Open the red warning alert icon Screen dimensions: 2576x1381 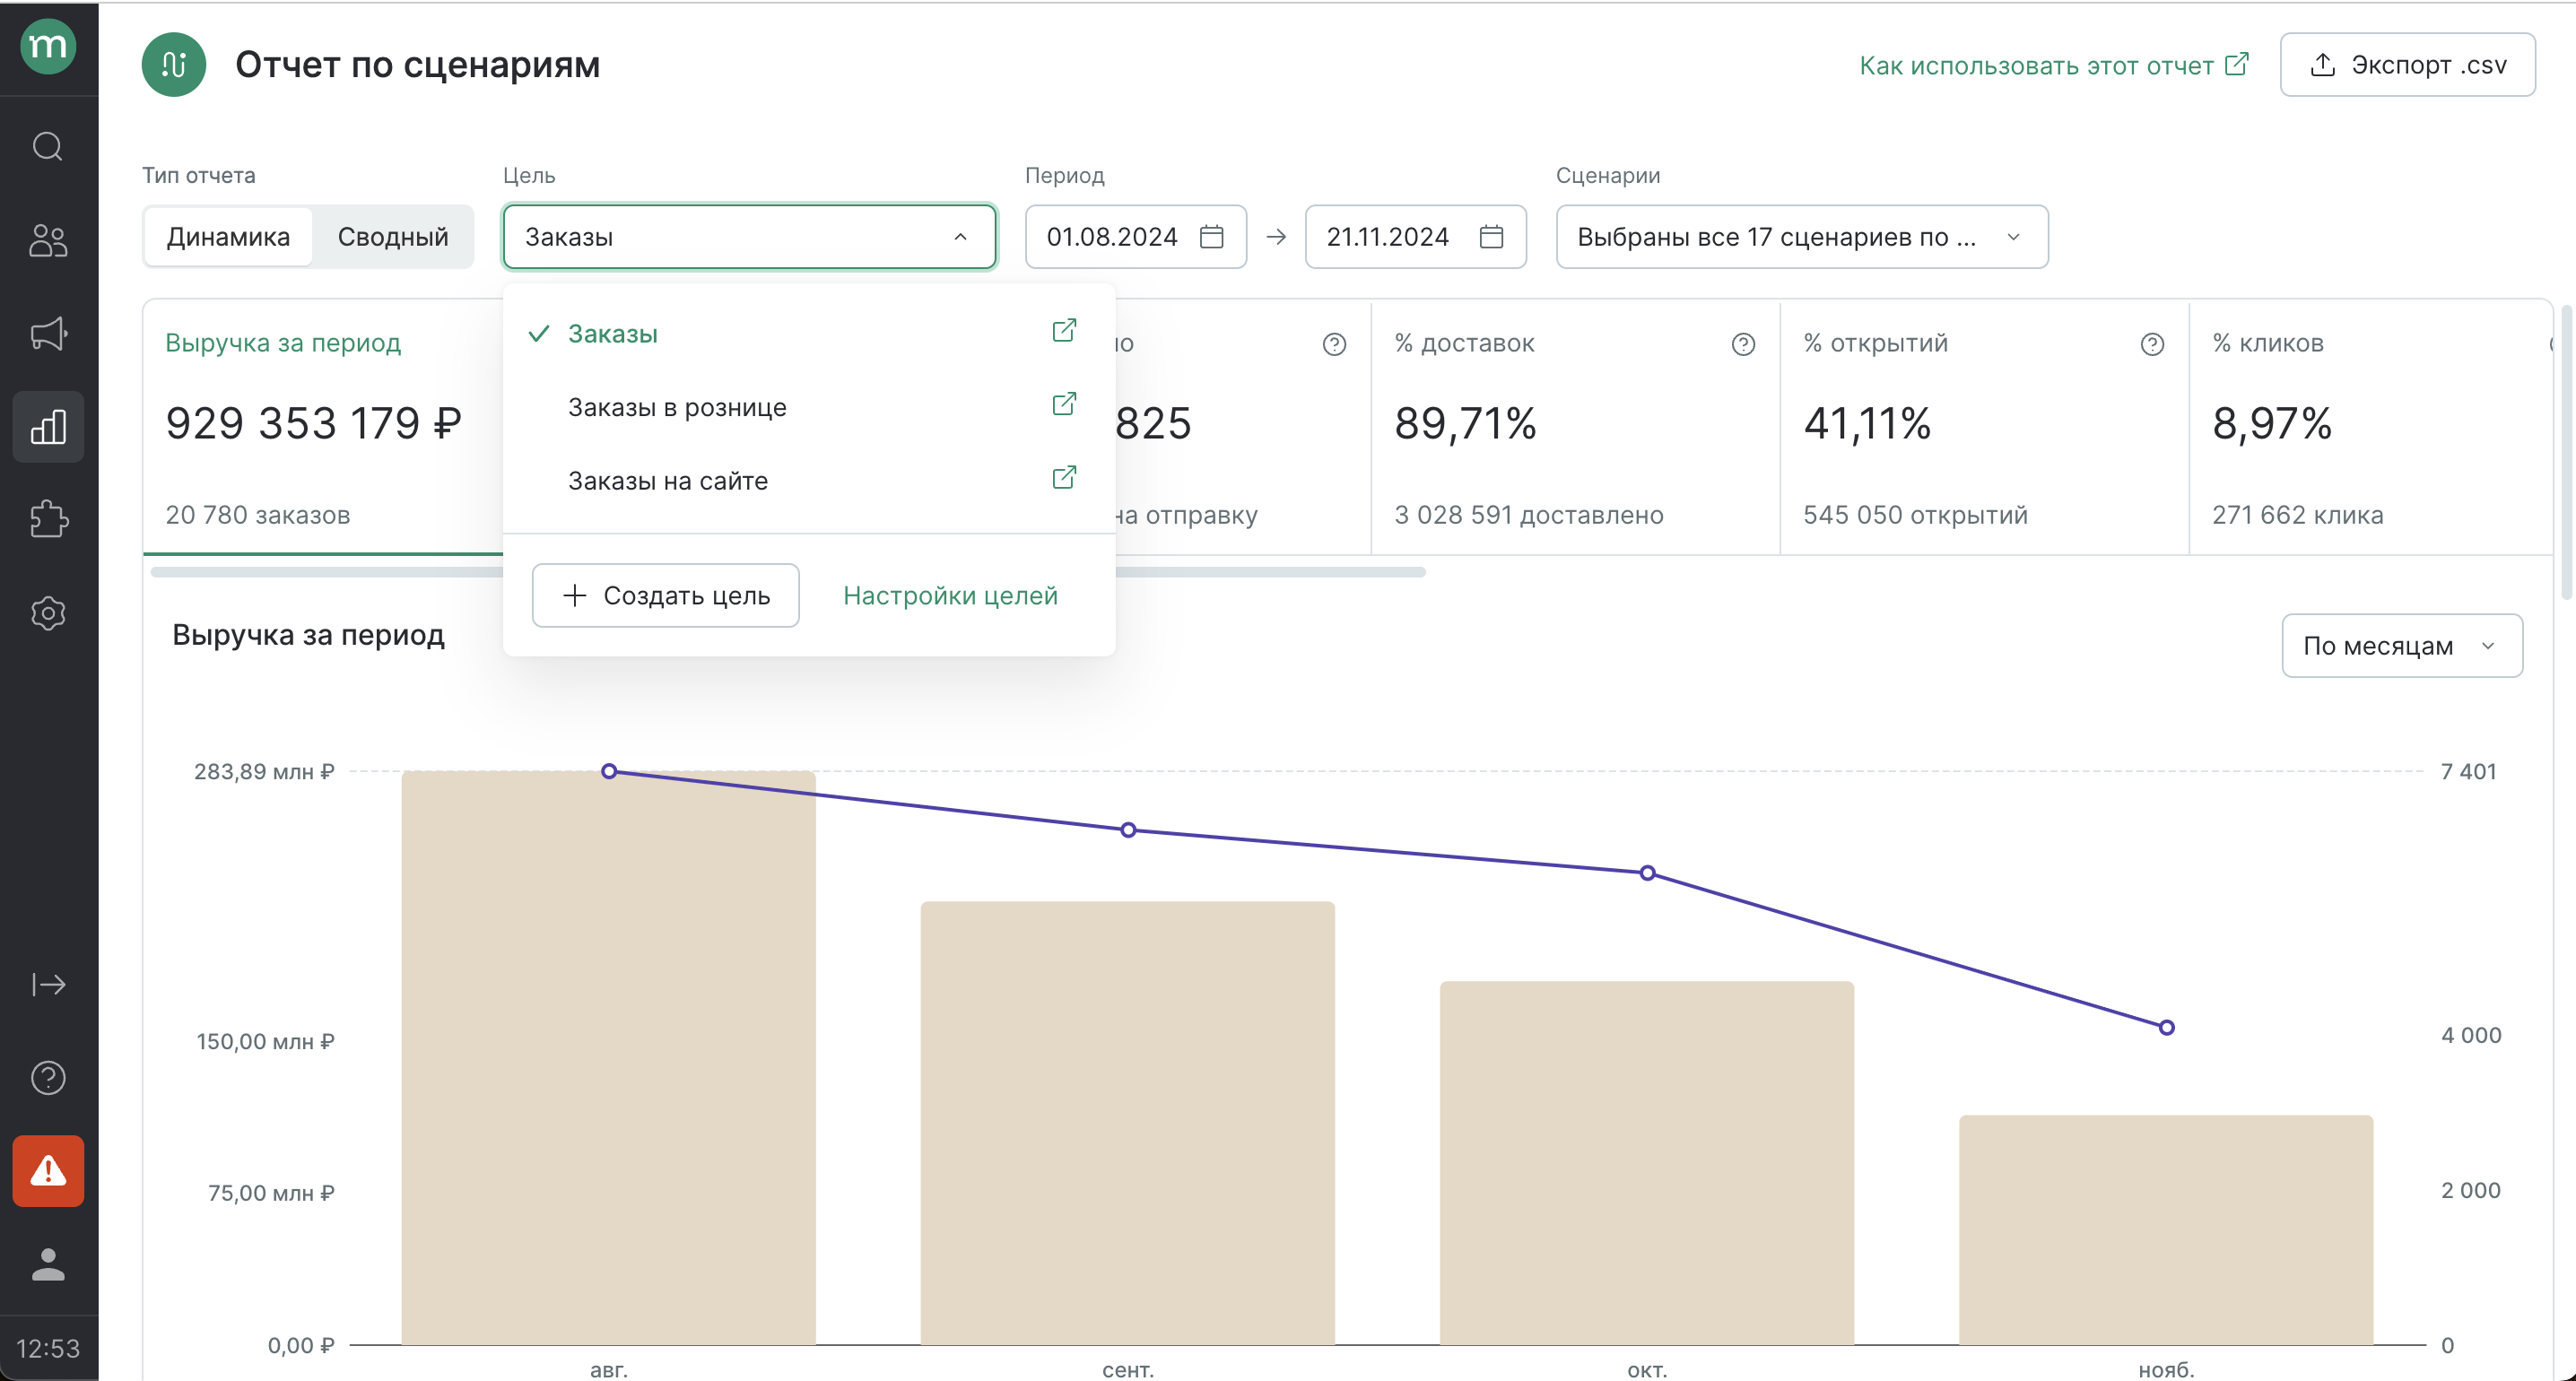coord(48,1171)
